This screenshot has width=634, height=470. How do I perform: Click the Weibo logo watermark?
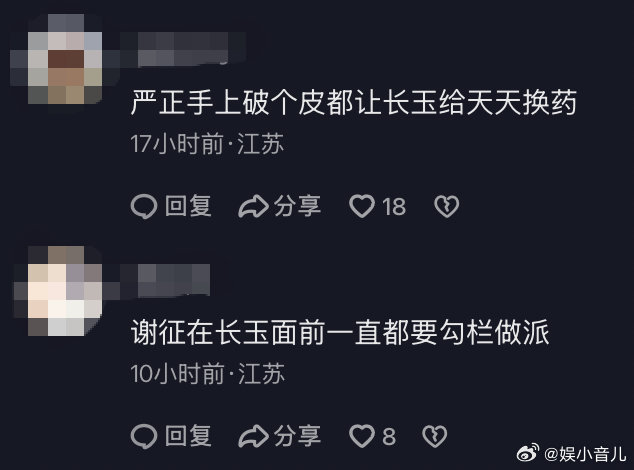[x=528, y=453]
